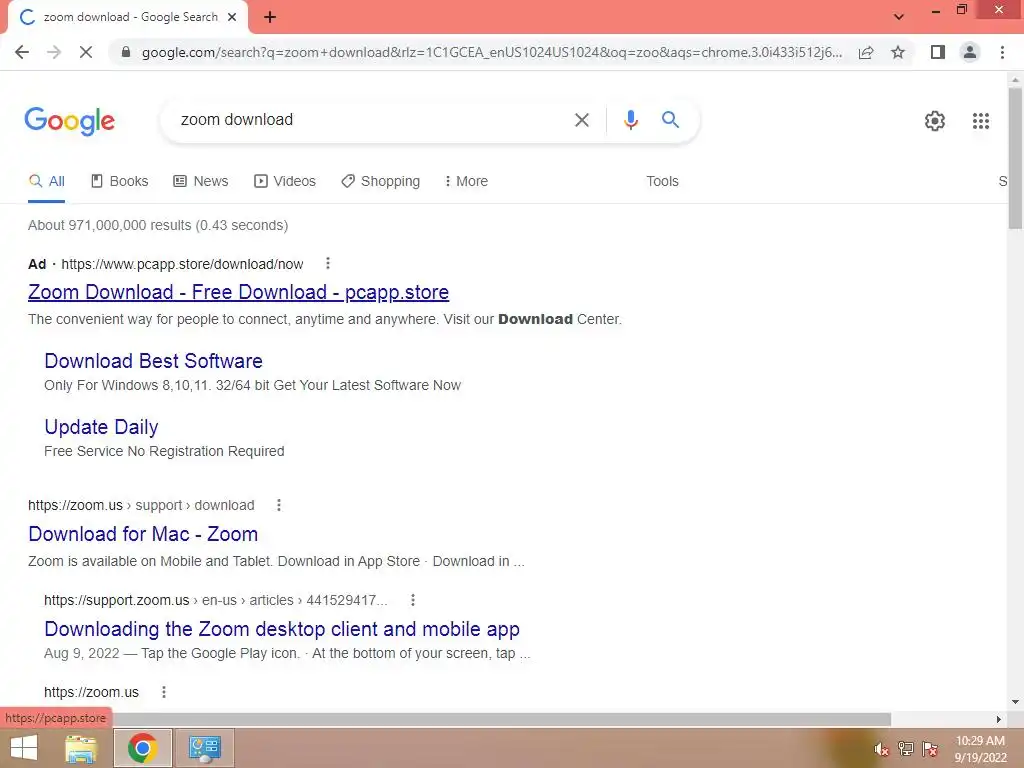Switch to Videos results

click(x=285, y=182)
